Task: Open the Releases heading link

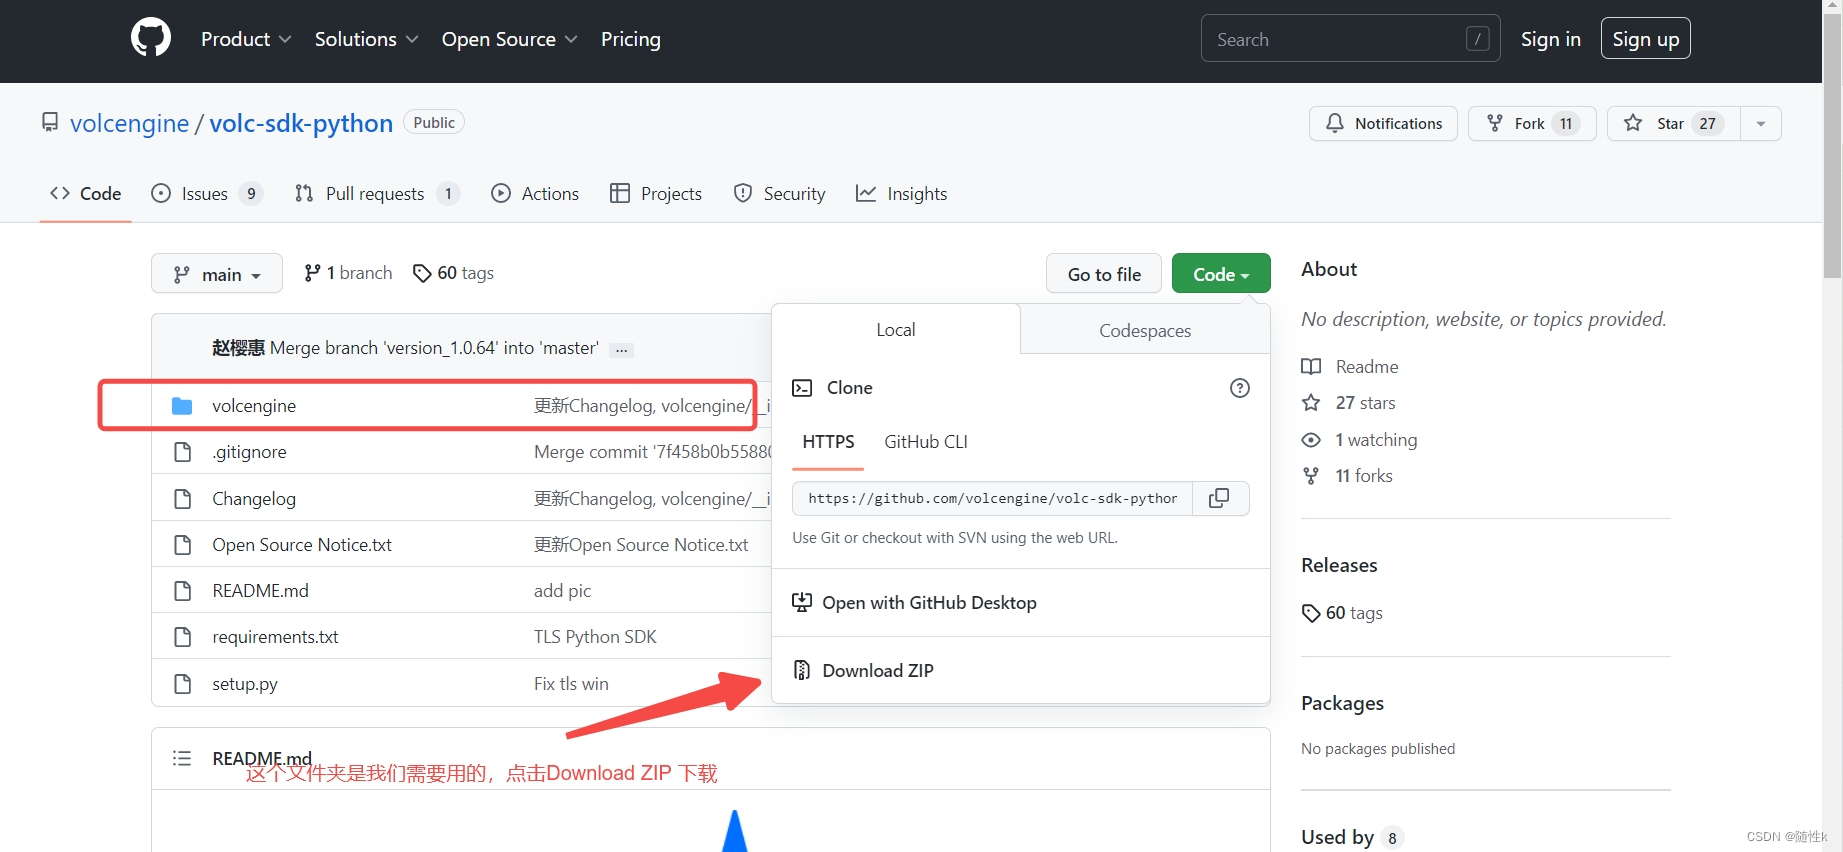Action: pyautogui.click(x=1339, y=565)
